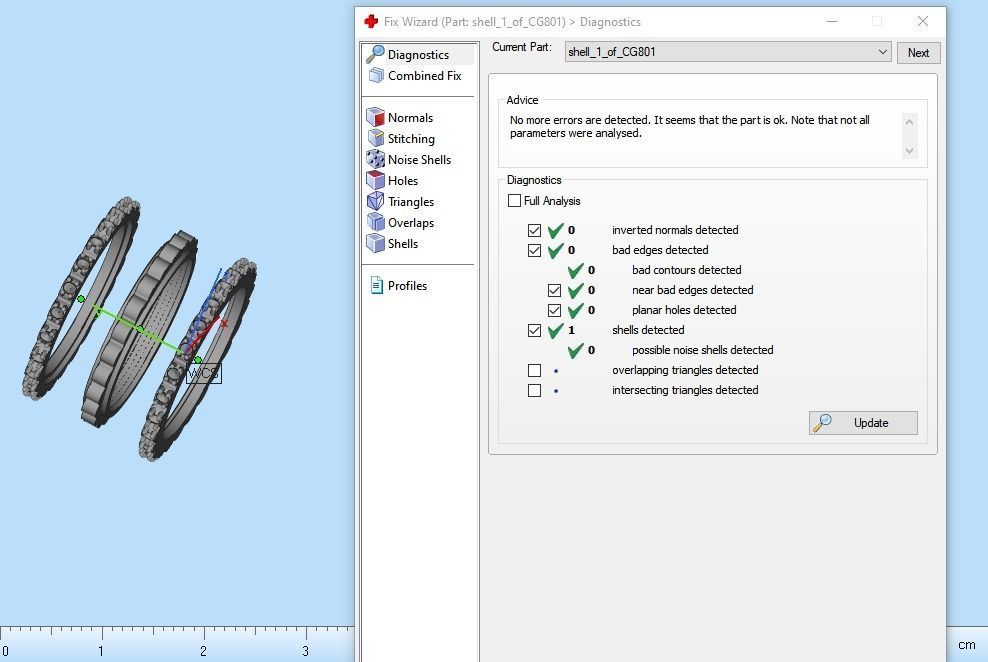Image resolution: width=988 pixels, height=662 pixels.
Task: Click the green checkmark beside planar holes
Action: pos(575,311)
